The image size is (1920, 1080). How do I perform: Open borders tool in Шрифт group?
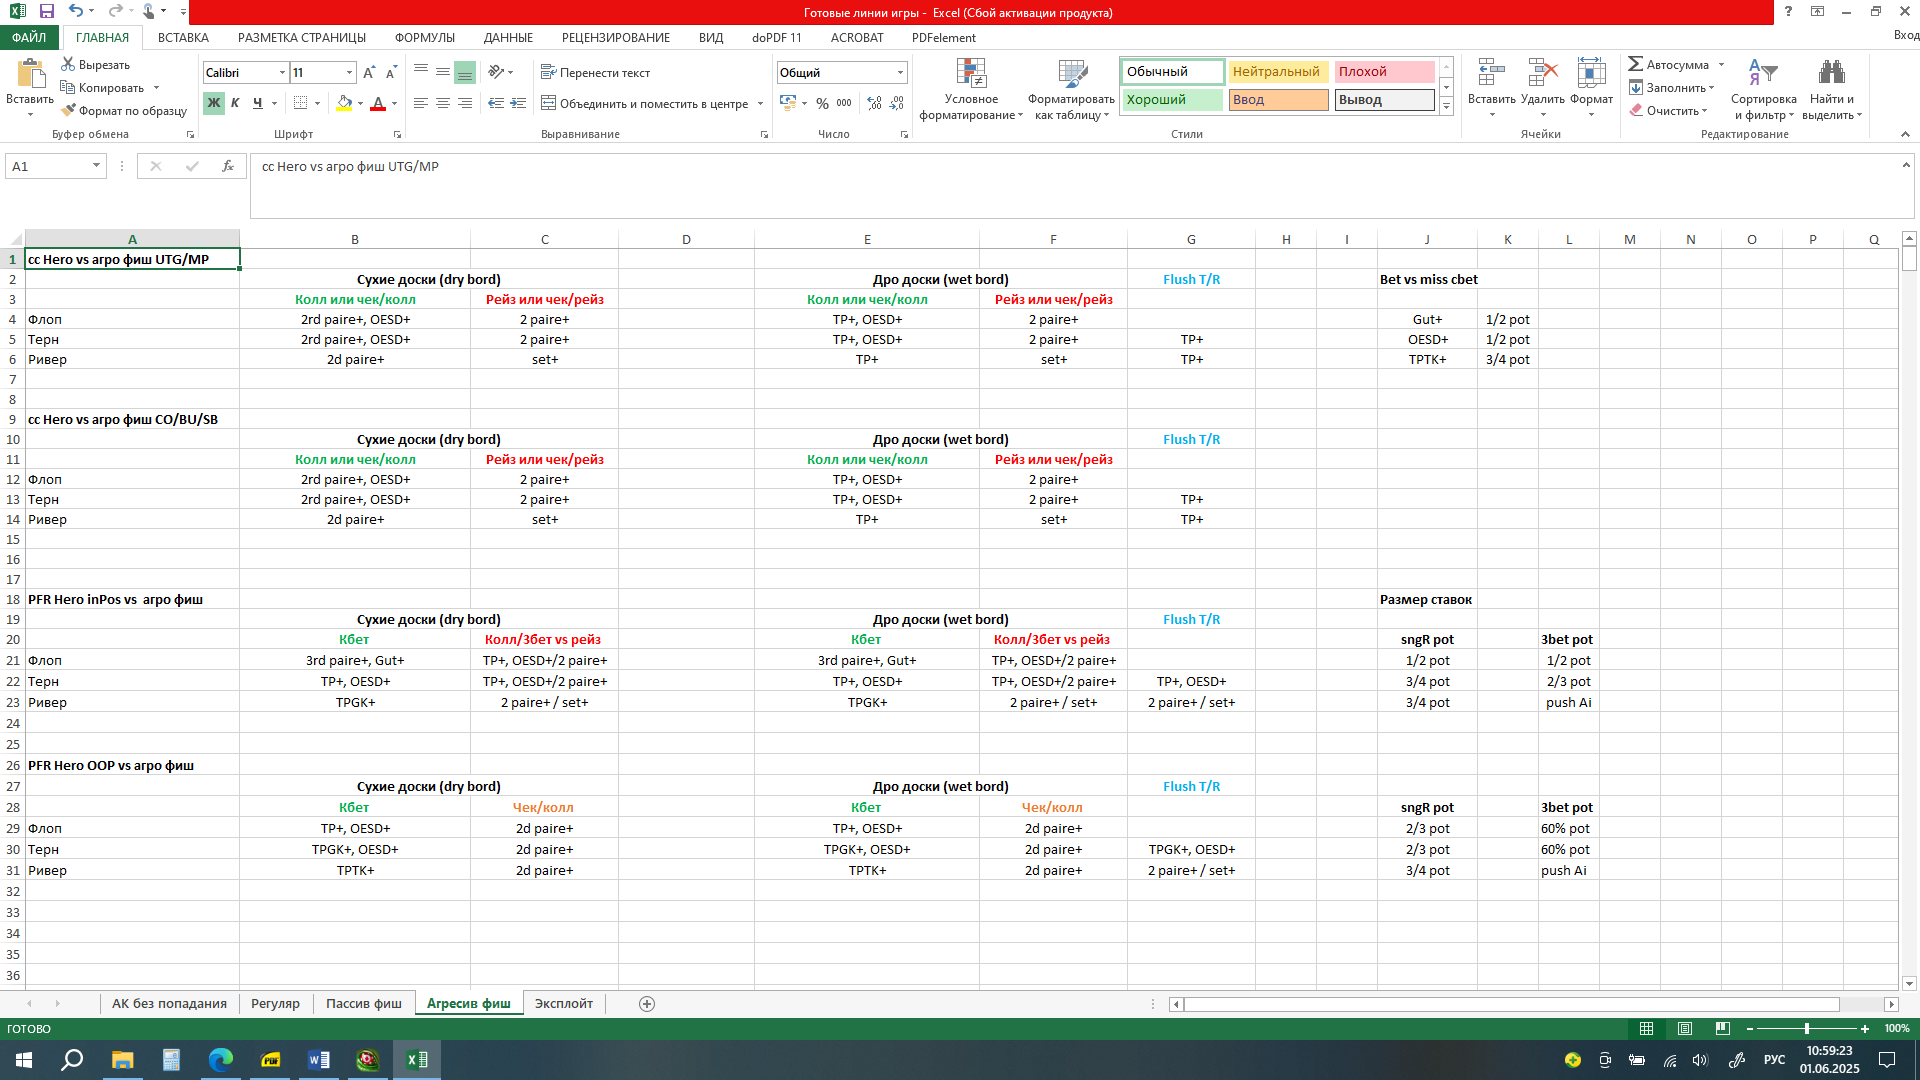click(300, 103)
